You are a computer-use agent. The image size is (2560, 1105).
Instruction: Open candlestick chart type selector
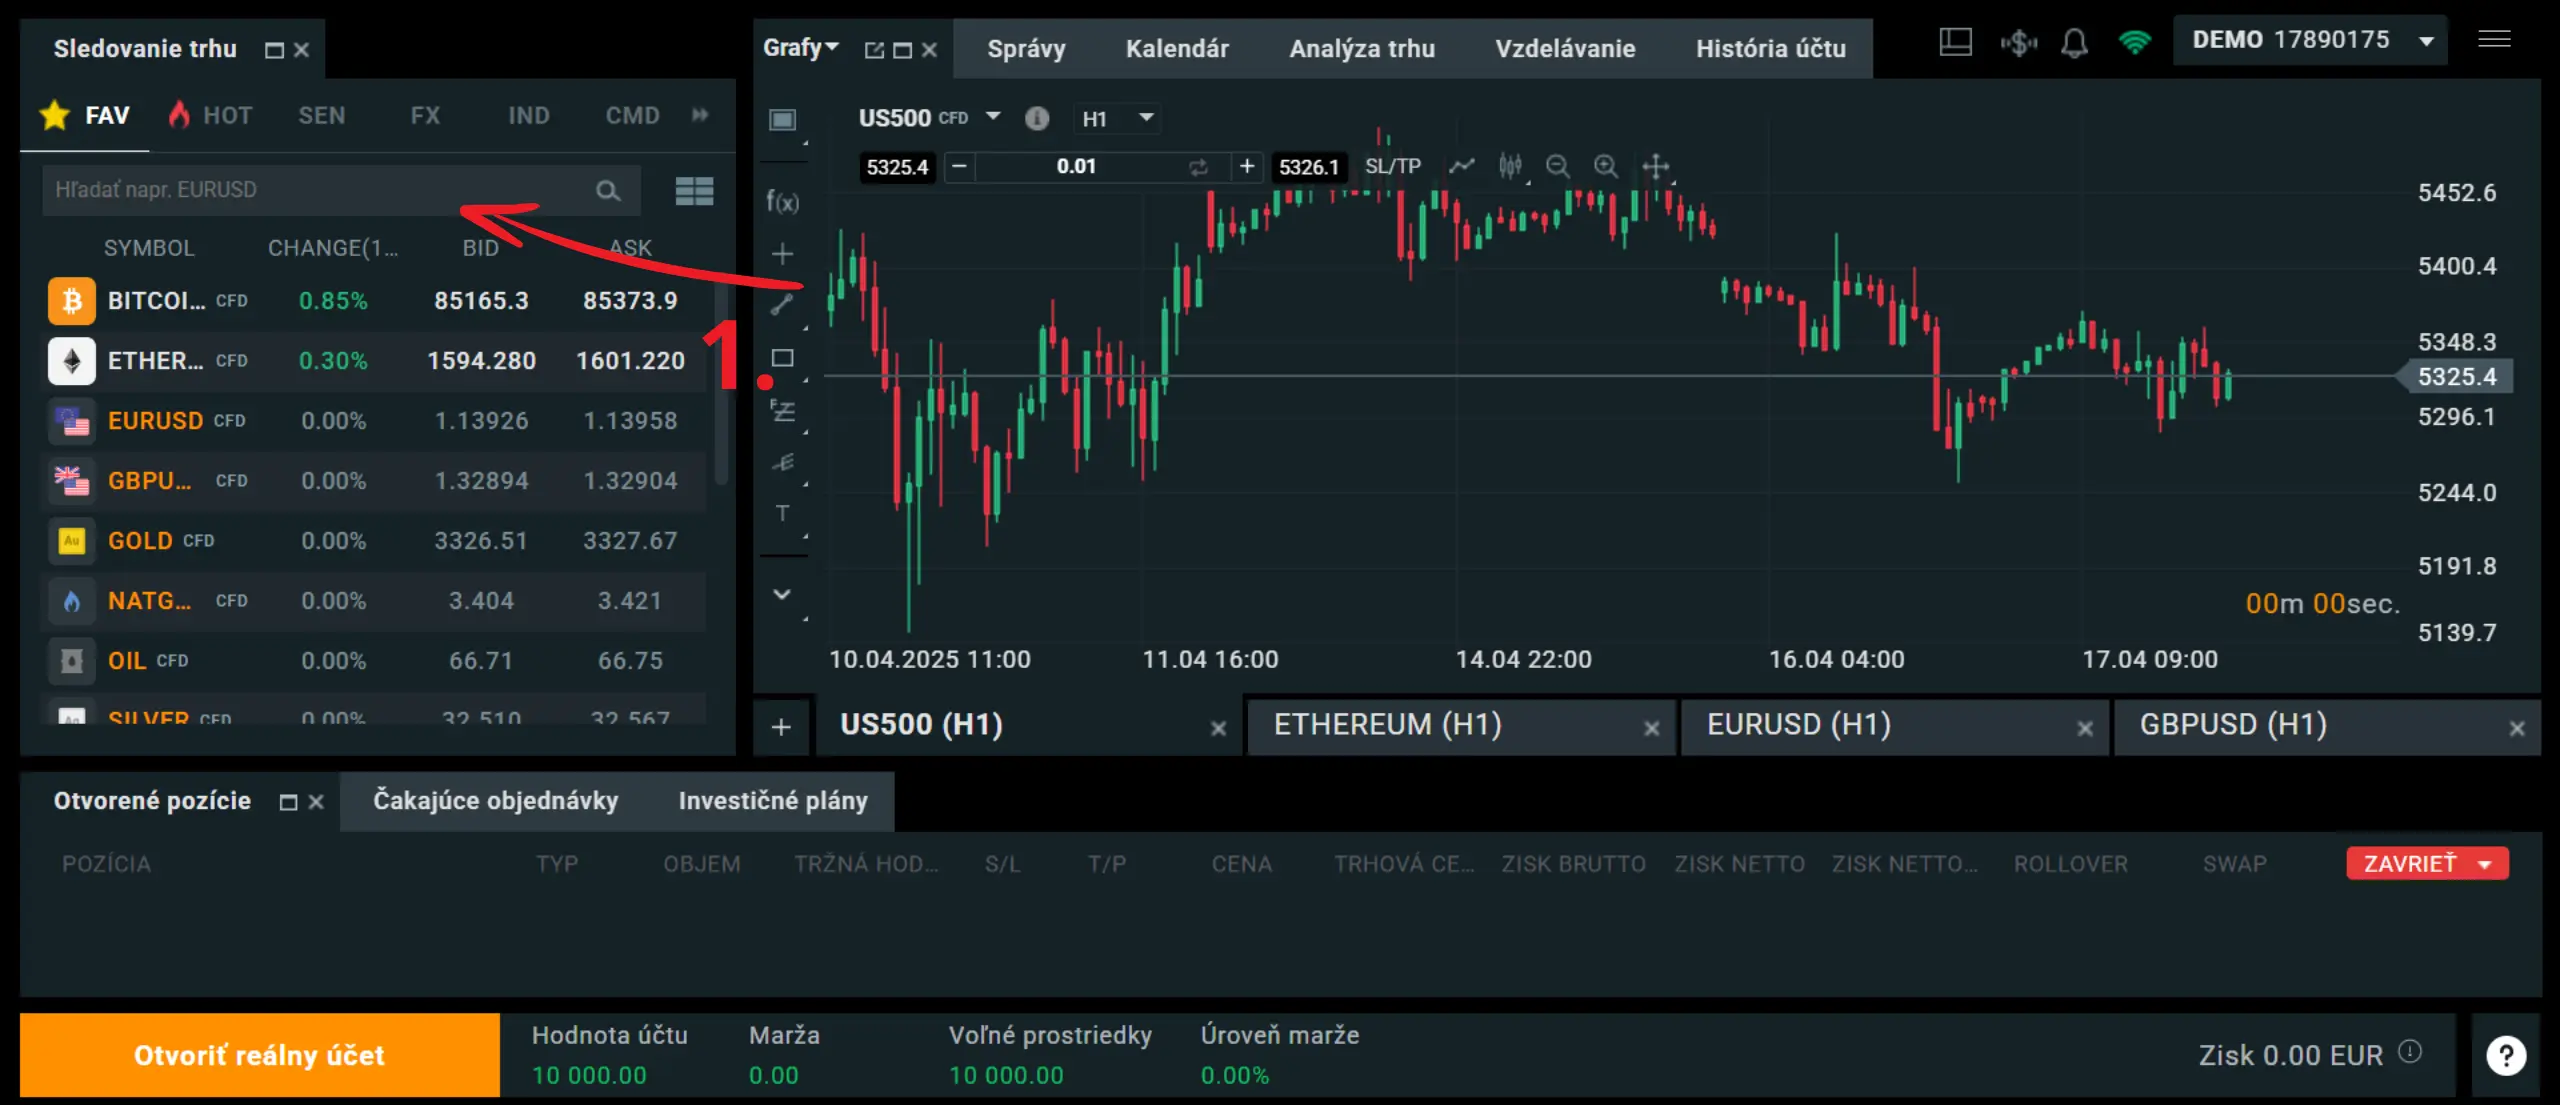[x=1510, y=166]
